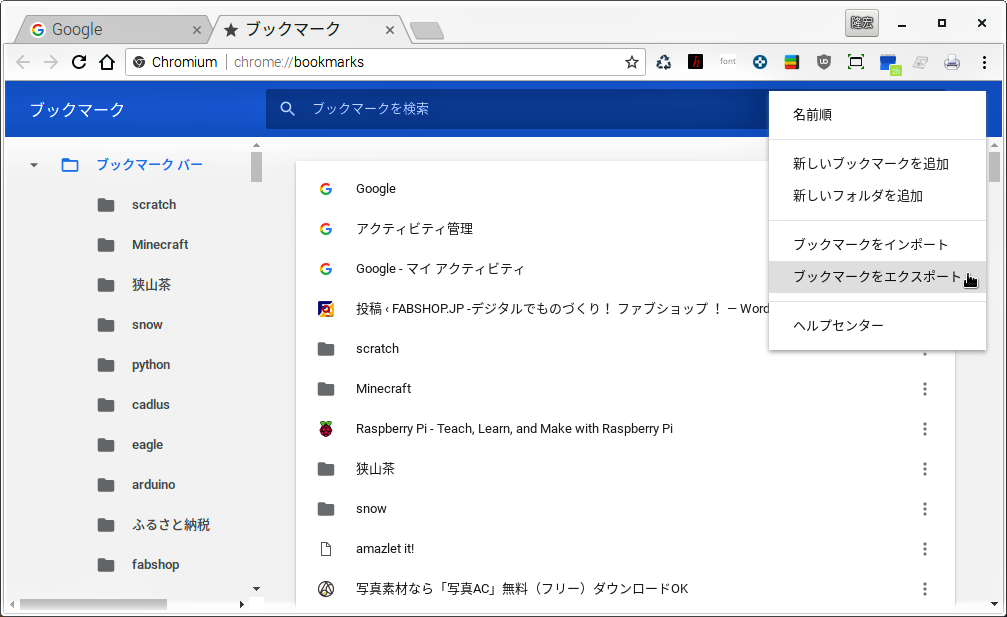The height and width of the screenshot is (617, 1007).
Task: Select 名前順 sort menu item
Action: point(877,115)
